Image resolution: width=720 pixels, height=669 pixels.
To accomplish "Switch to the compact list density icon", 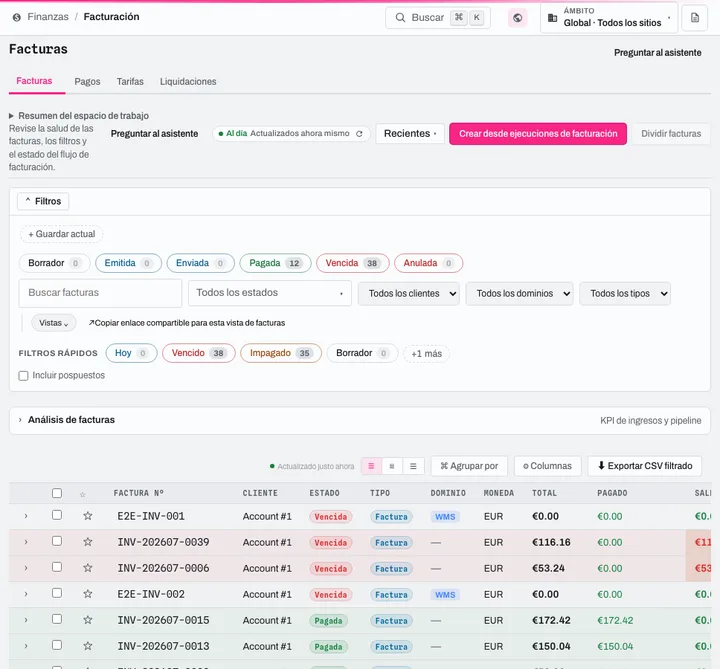I will (x=371, y=466).
